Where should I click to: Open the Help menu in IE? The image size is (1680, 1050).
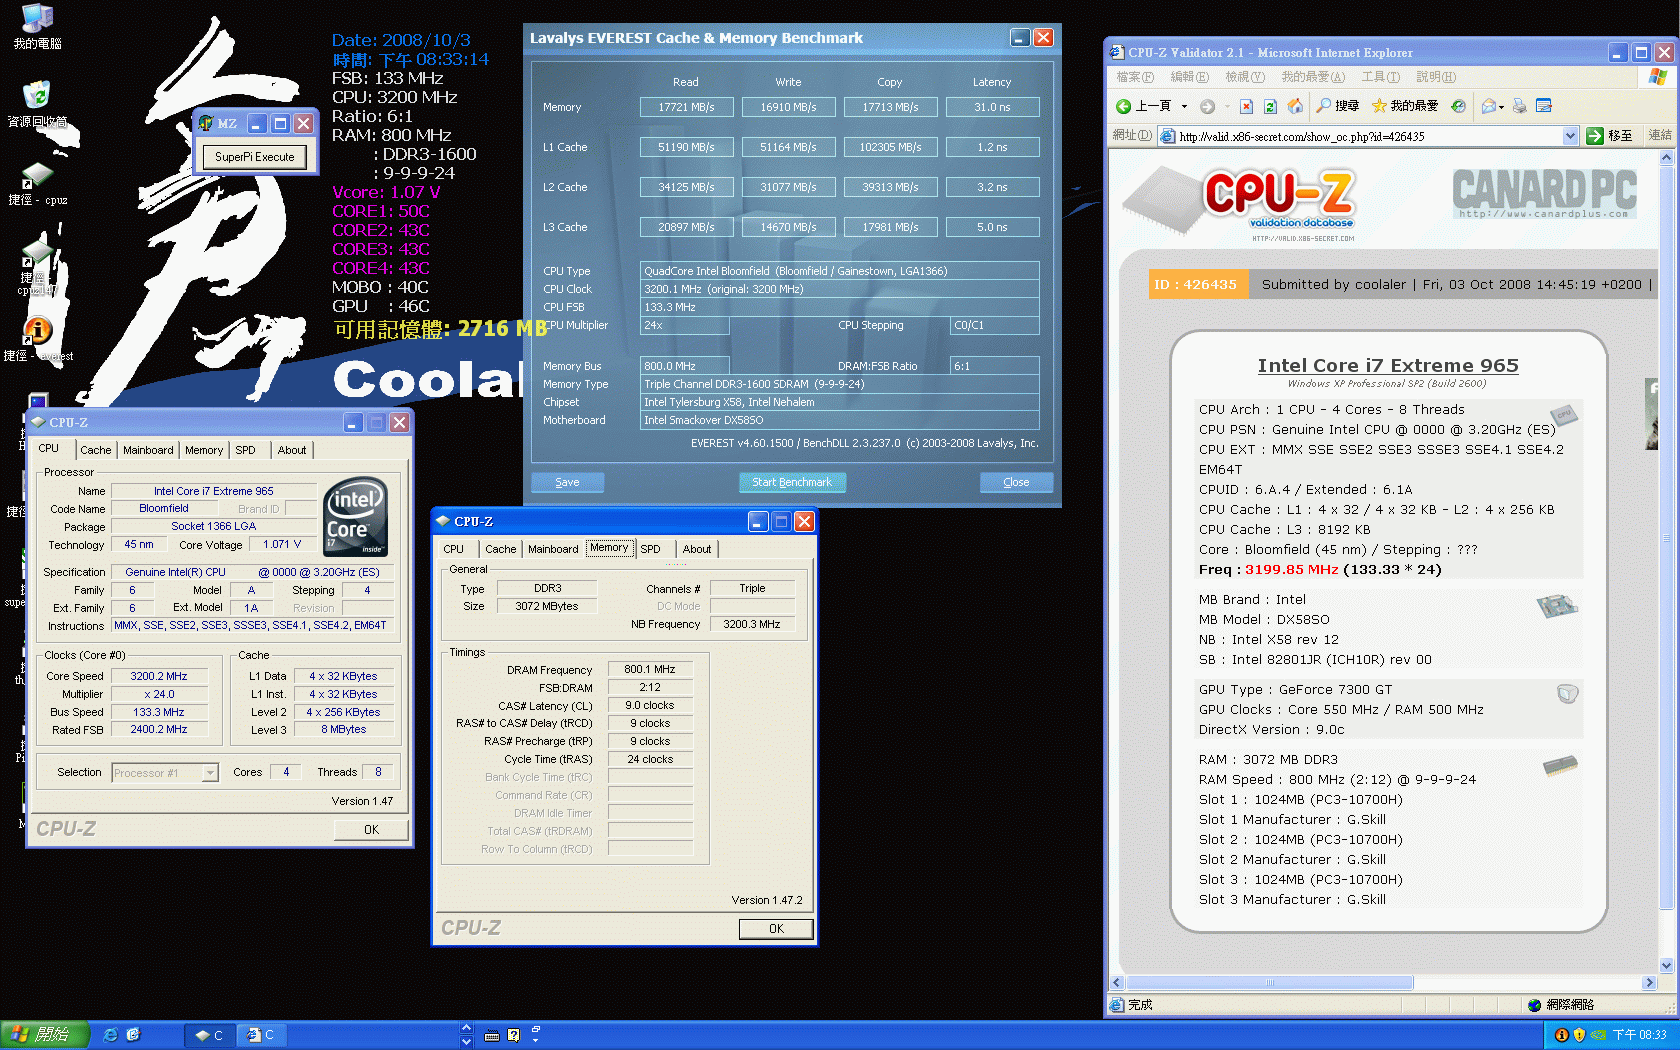click(1435, 77)
